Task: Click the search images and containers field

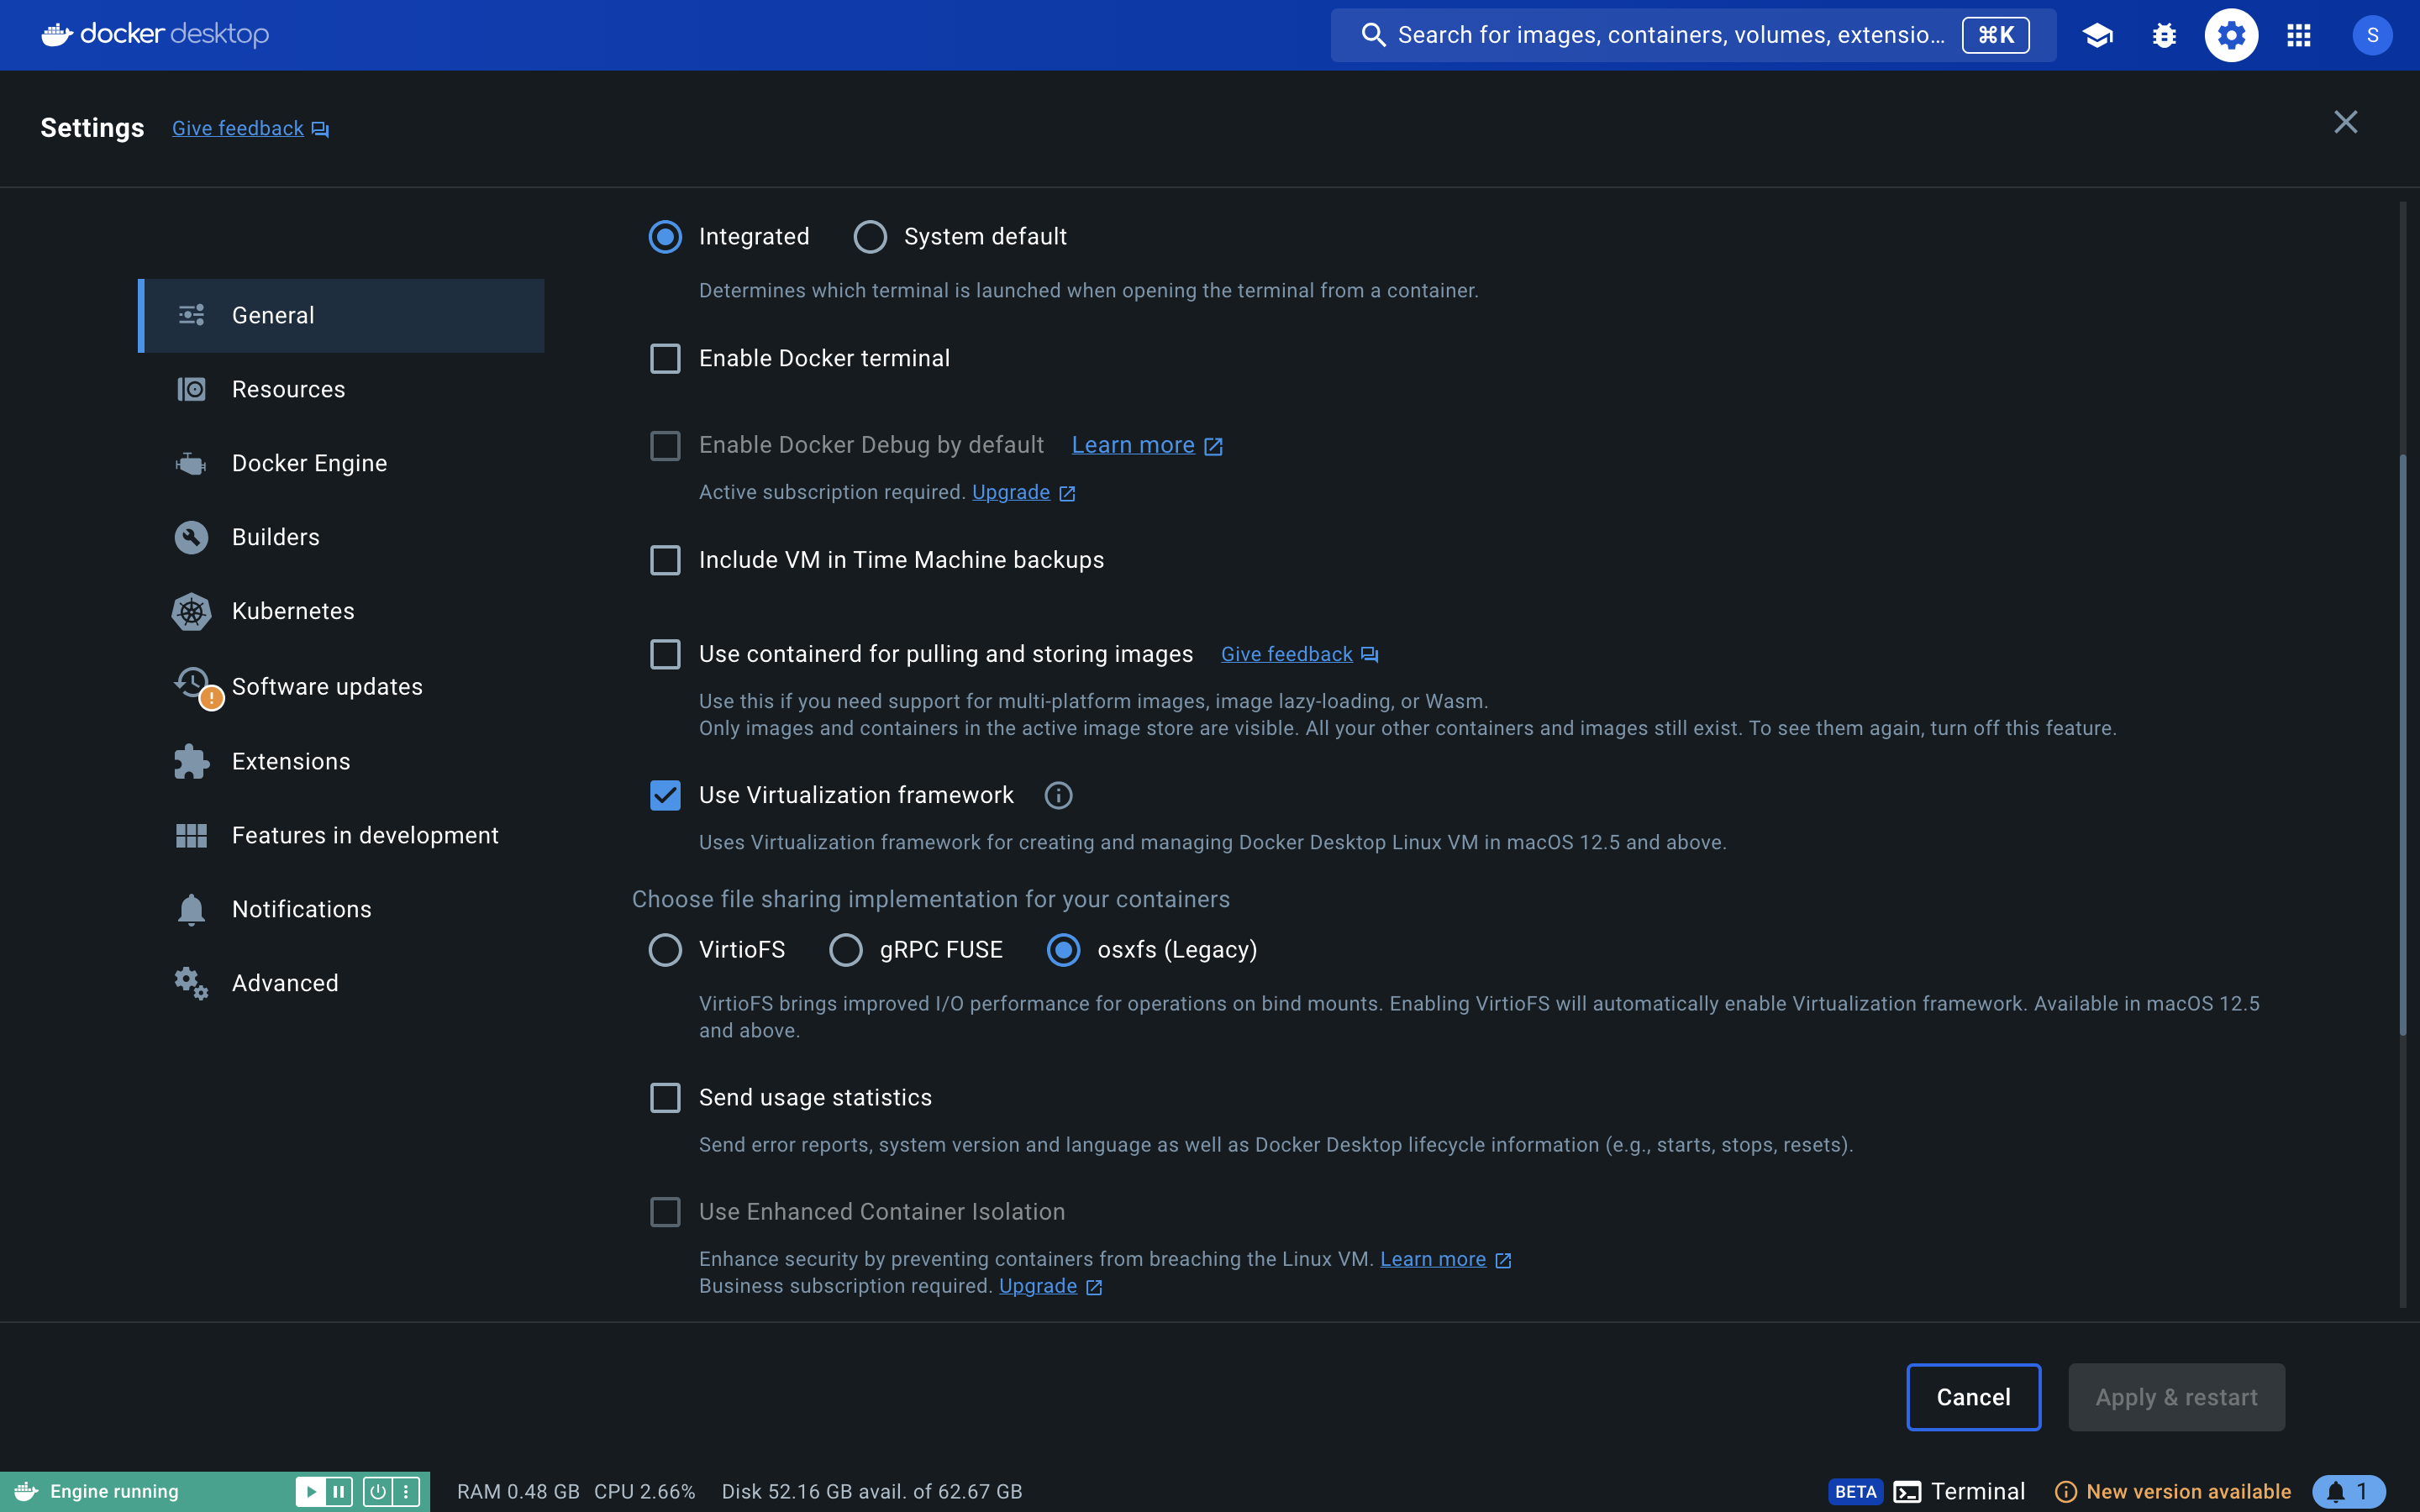Action: tap(1693, 35)
